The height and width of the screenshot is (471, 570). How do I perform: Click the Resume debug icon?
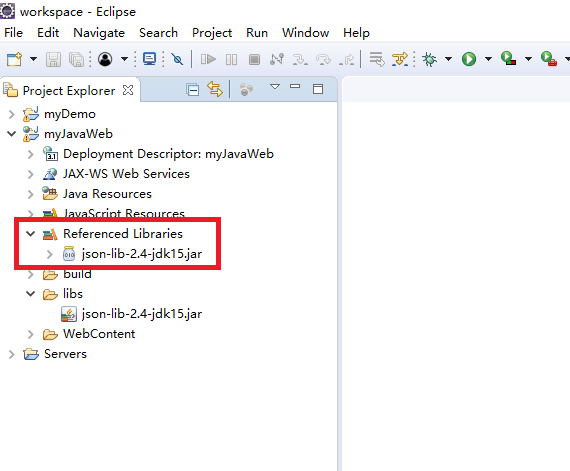[208, 59]
